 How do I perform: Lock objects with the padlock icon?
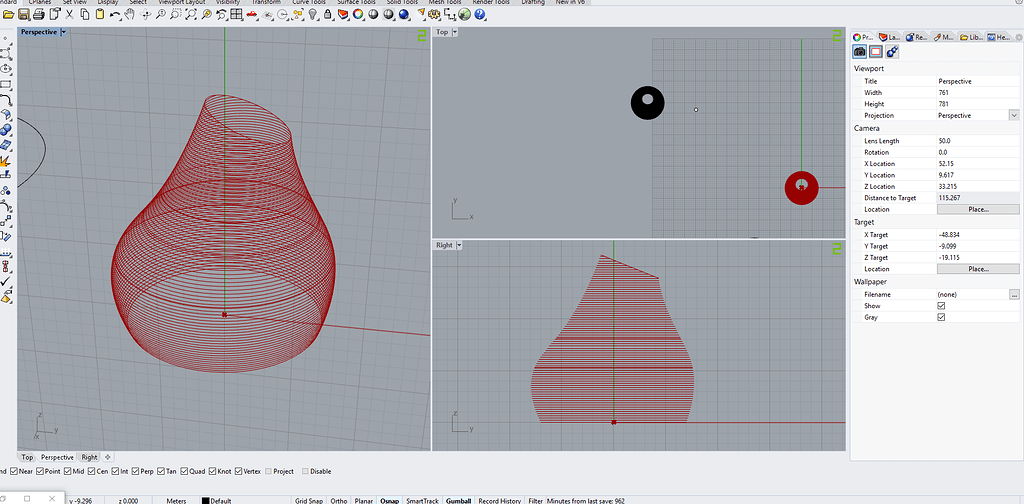328,14
